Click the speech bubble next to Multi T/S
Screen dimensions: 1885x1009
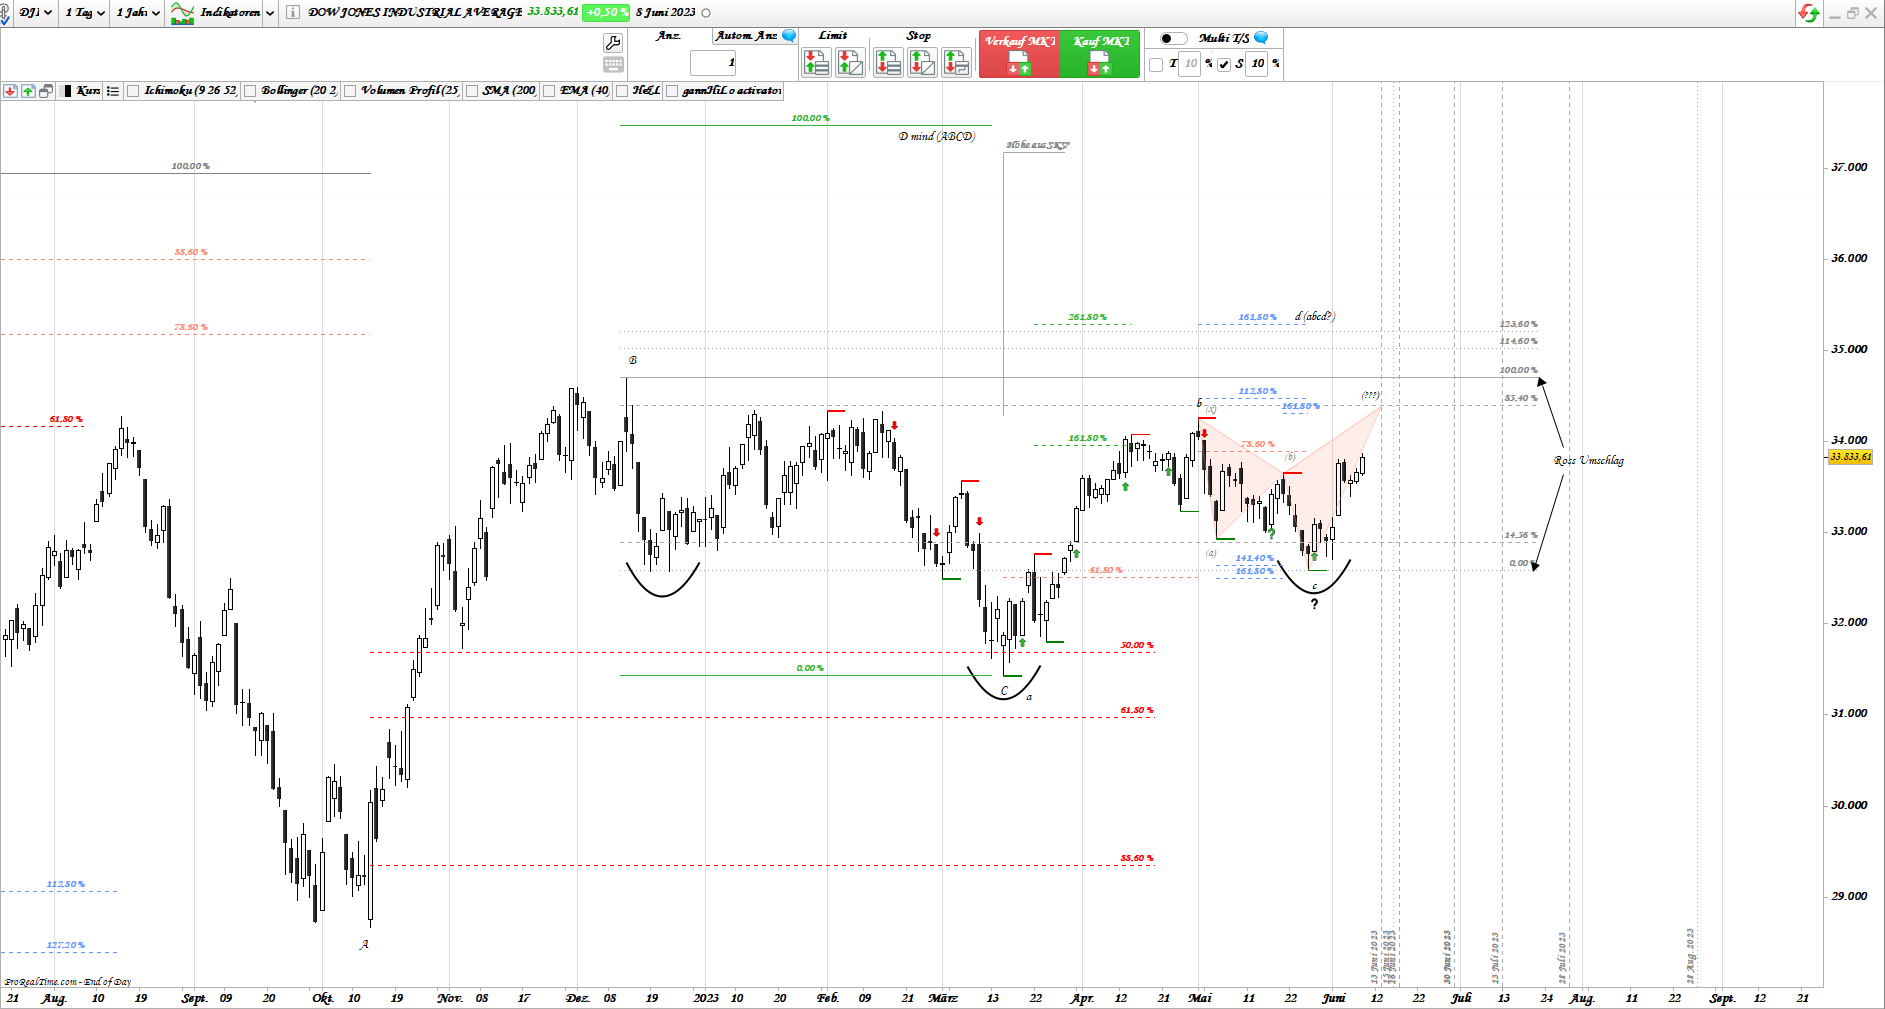pos(1261,38)
